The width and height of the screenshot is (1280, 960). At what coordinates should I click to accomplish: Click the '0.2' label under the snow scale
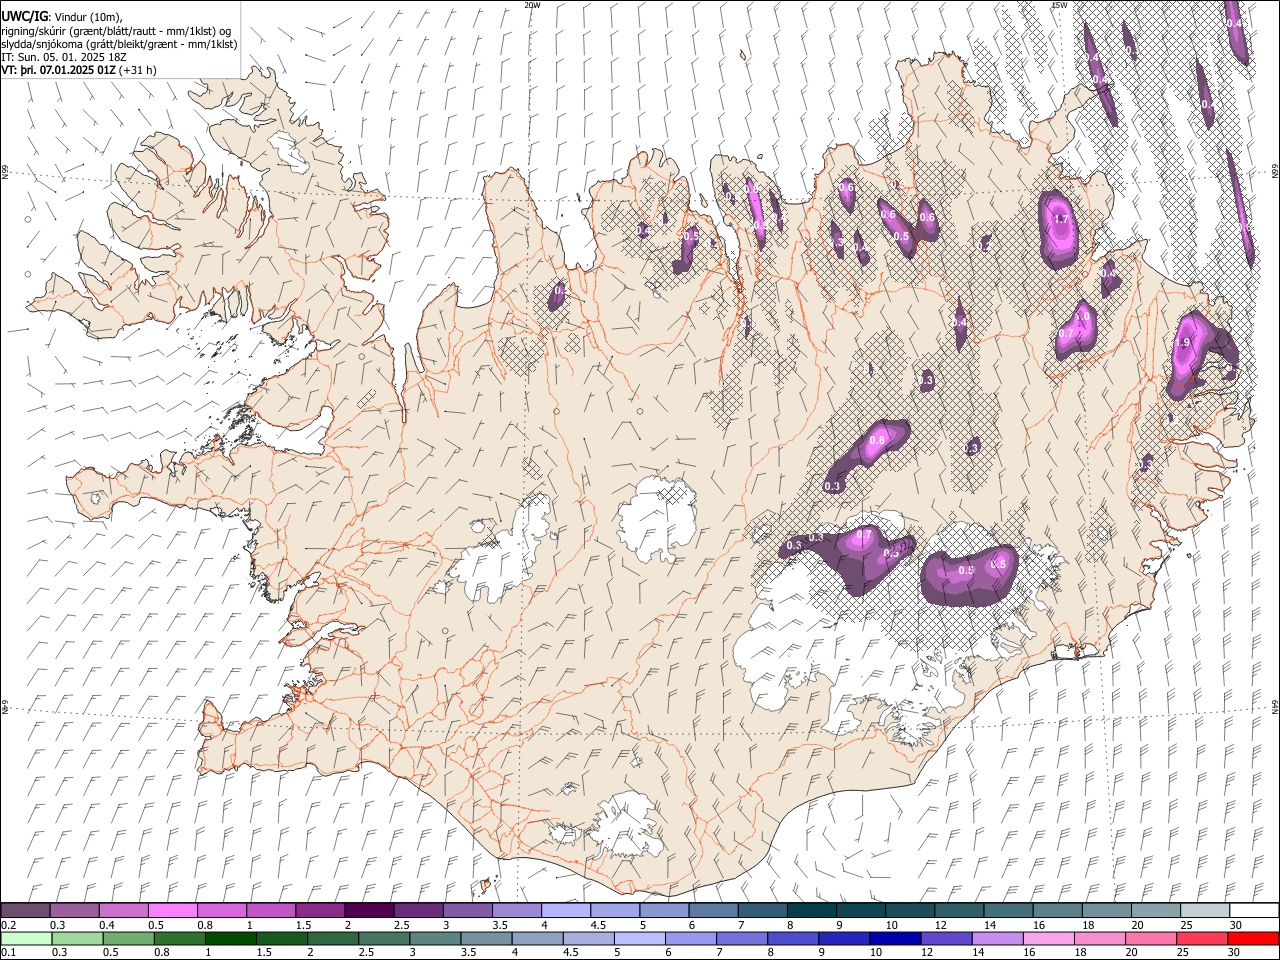tap(7, 925)
